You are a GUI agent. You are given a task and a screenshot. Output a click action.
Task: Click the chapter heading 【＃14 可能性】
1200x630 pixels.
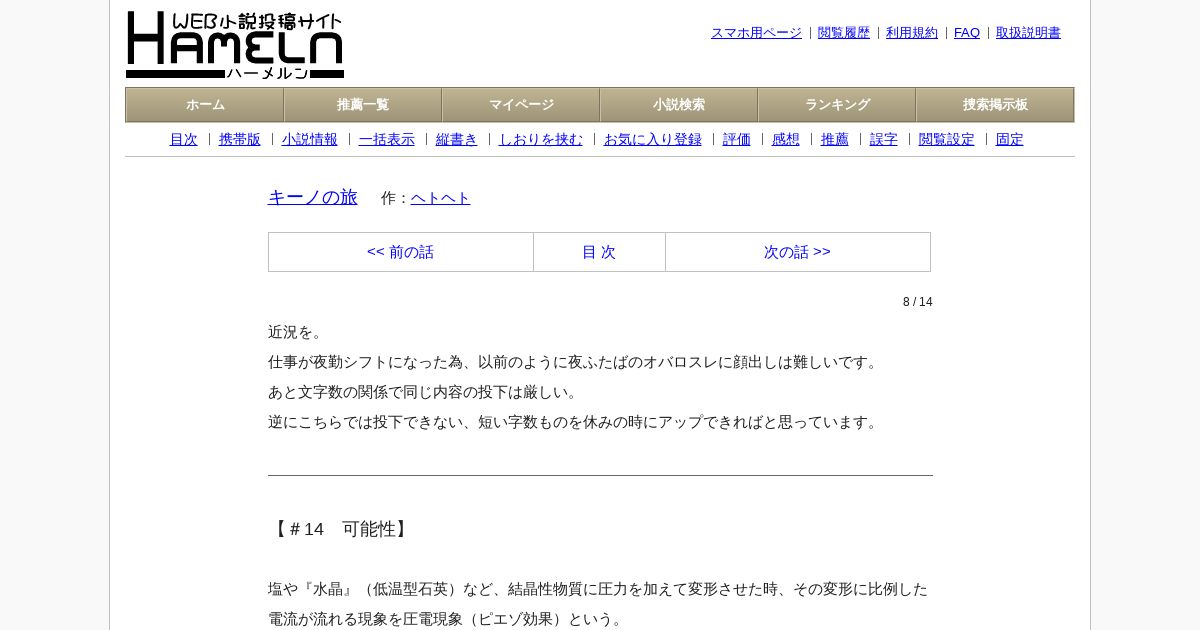click(x=341, y=529)
